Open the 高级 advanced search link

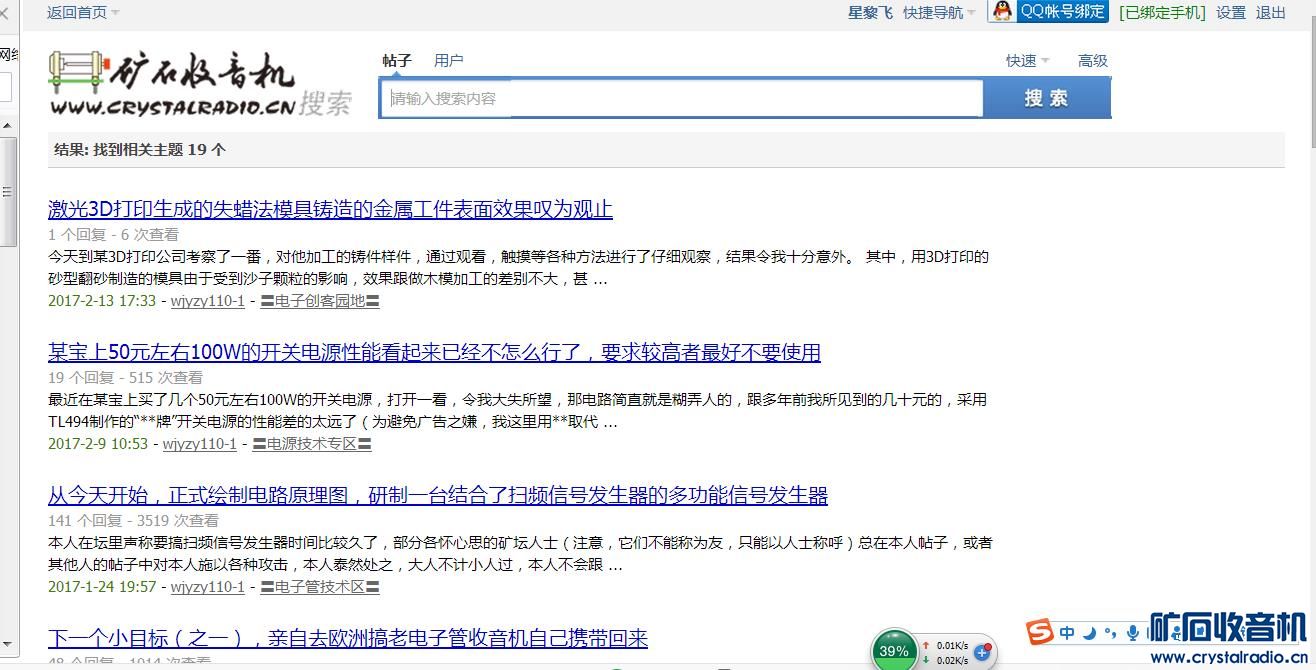[1093, 61]
